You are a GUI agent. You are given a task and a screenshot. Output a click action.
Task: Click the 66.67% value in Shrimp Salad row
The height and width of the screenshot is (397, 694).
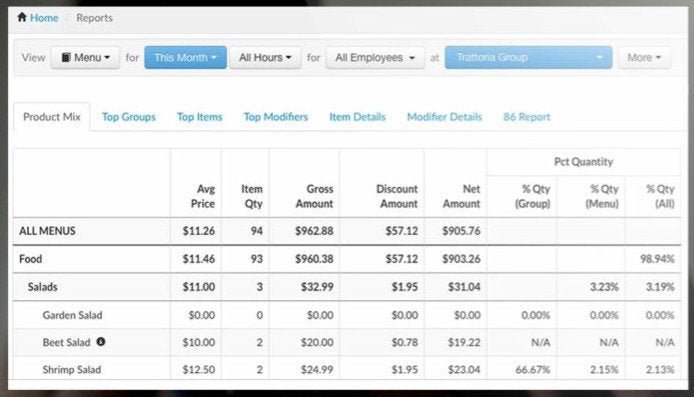pyautogui.click(x=533, y=370)
